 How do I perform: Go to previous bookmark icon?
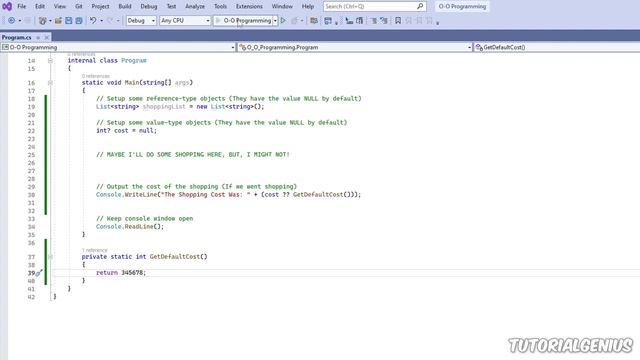[409, 20]
